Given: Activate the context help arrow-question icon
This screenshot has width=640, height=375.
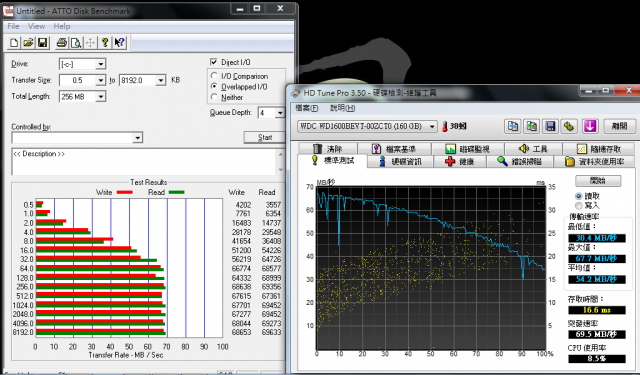Looking at the screenshot, I should point(119,42).
